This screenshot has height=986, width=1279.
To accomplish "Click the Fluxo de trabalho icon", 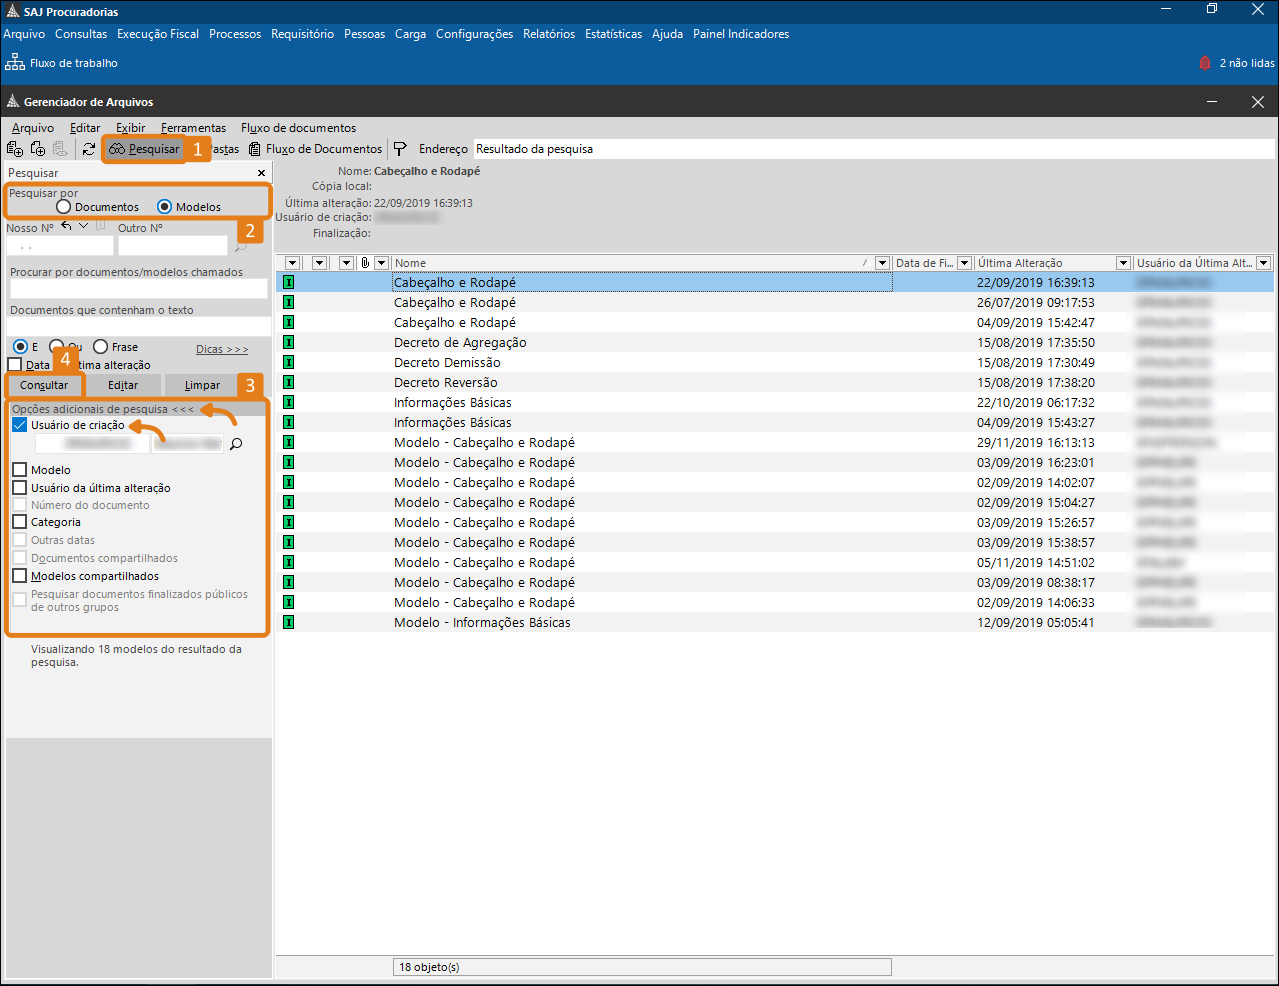I will pyautogui.click(x=15, y=63).
